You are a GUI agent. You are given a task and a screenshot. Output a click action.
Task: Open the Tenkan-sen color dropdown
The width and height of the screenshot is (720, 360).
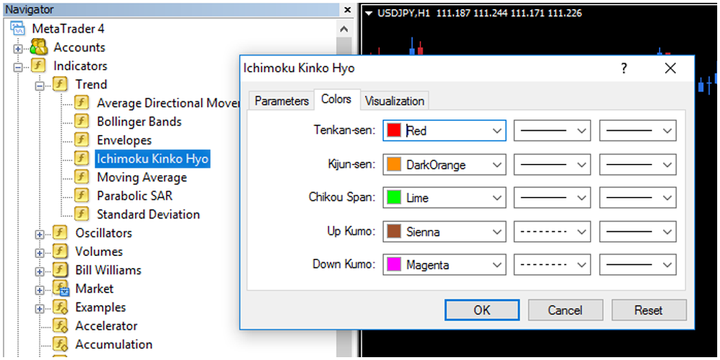click(444, 130)
